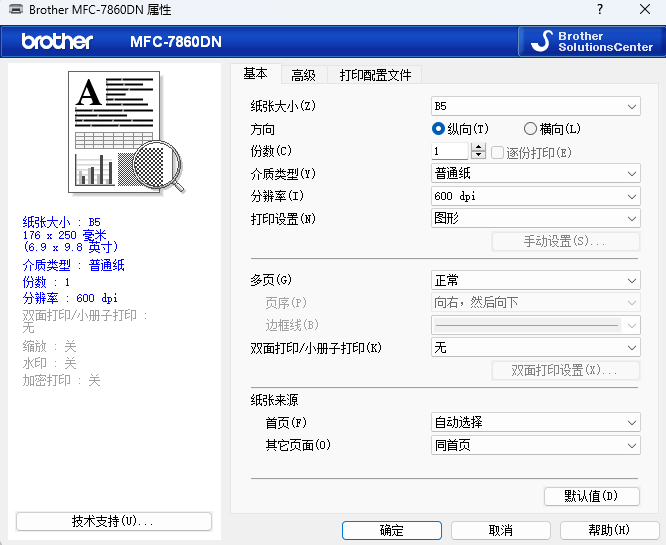Click the 默认值(D) button
The image size is (666, 545).
click(x=591, y=496)
